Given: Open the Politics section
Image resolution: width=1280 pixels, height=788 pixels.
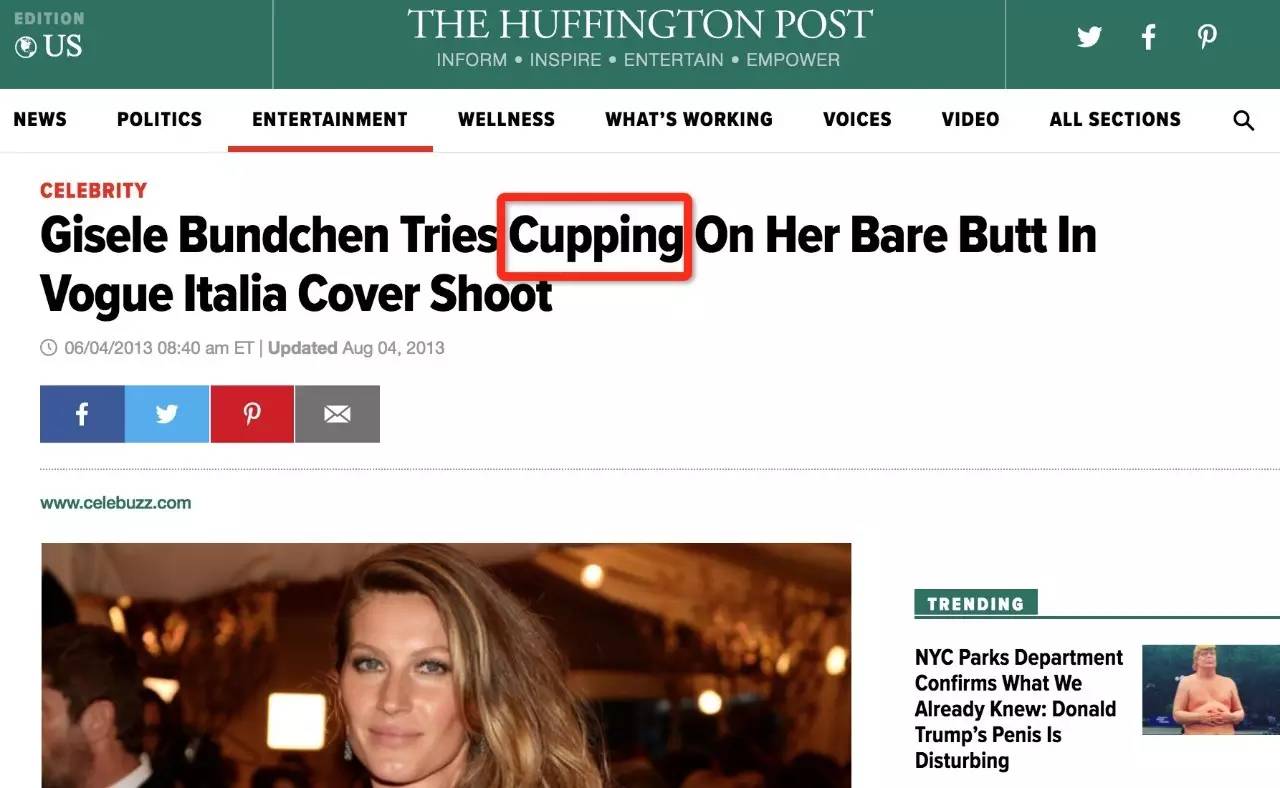Looking at the screenshot, I should [159, 120].
